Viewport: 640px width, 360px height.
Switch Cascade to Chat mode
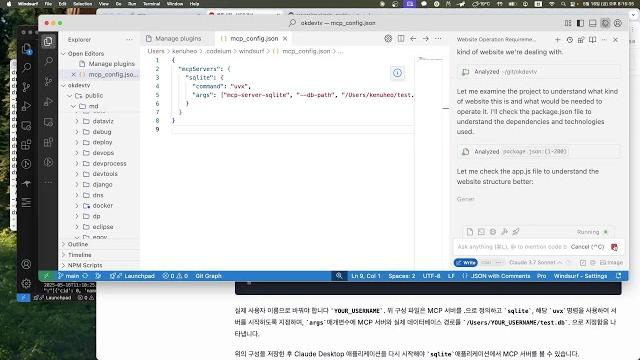[x=486, y=262]
